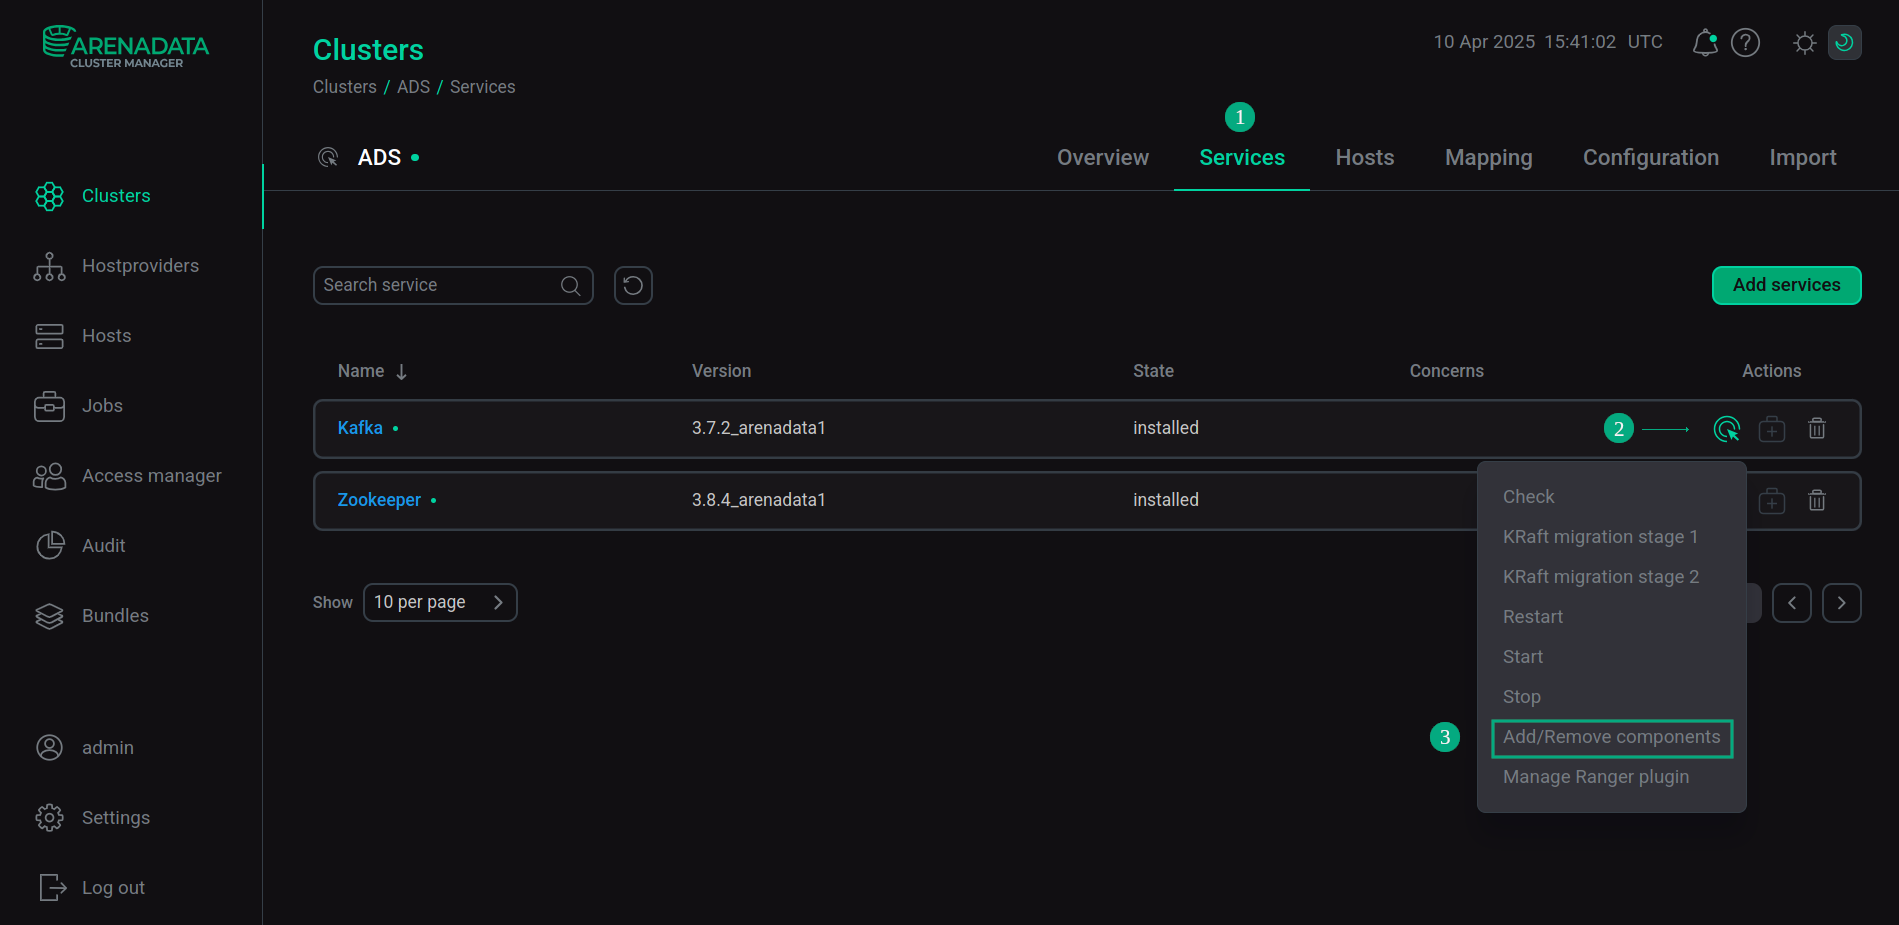Click the Kafka installed state cell
Image resolution: width=1899 pixels, height=925 pixels.
(1166, 428)
